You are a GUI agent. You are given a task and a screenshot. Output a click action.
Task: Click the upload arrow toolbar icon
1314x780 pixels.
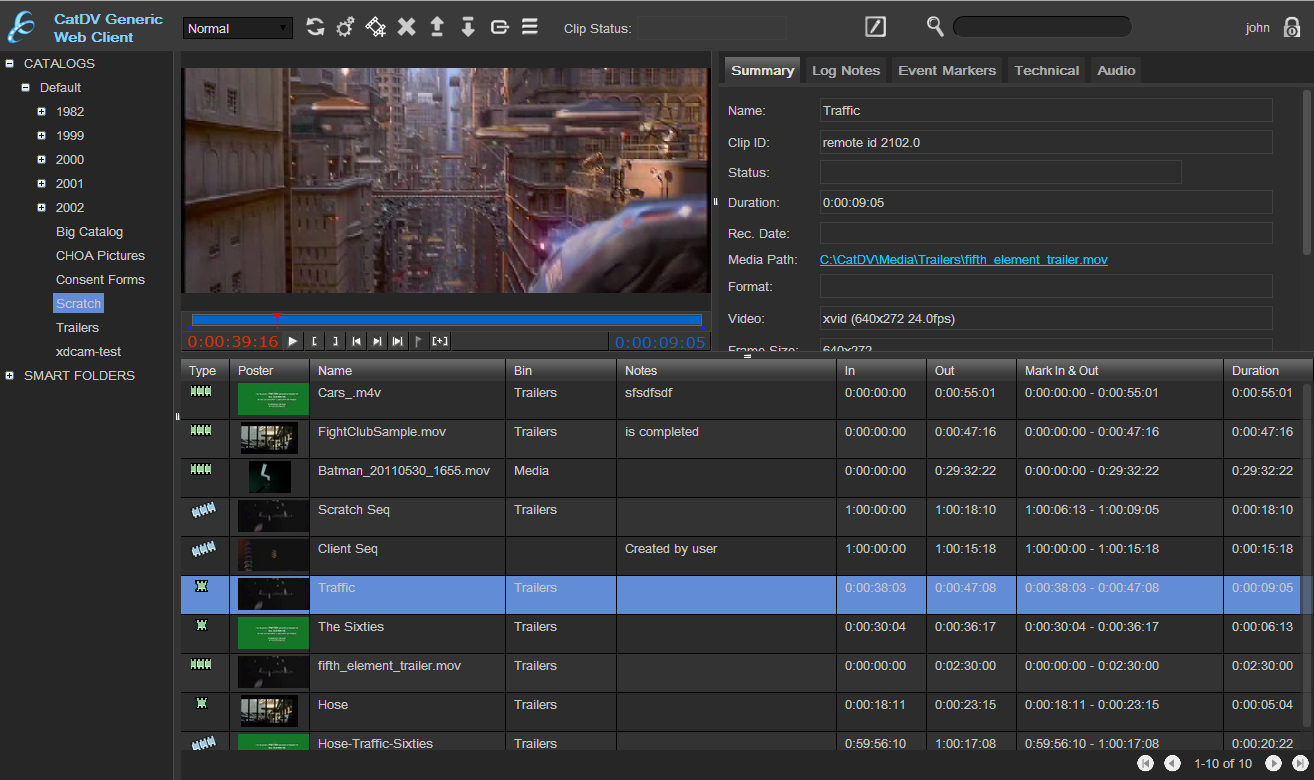437,27
